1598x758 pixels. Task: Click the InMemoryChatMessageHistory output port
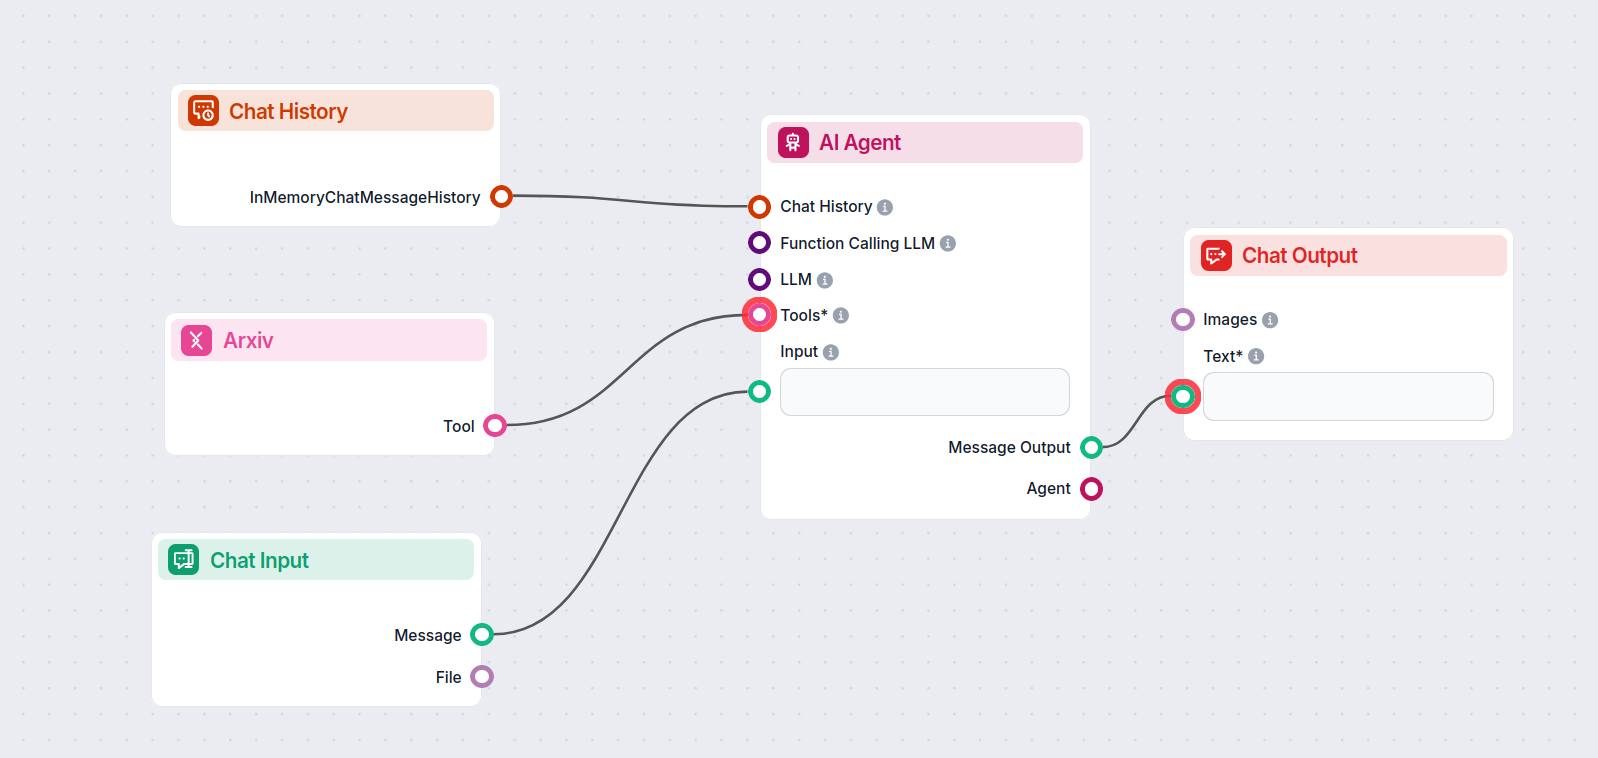tap(501, 196)
